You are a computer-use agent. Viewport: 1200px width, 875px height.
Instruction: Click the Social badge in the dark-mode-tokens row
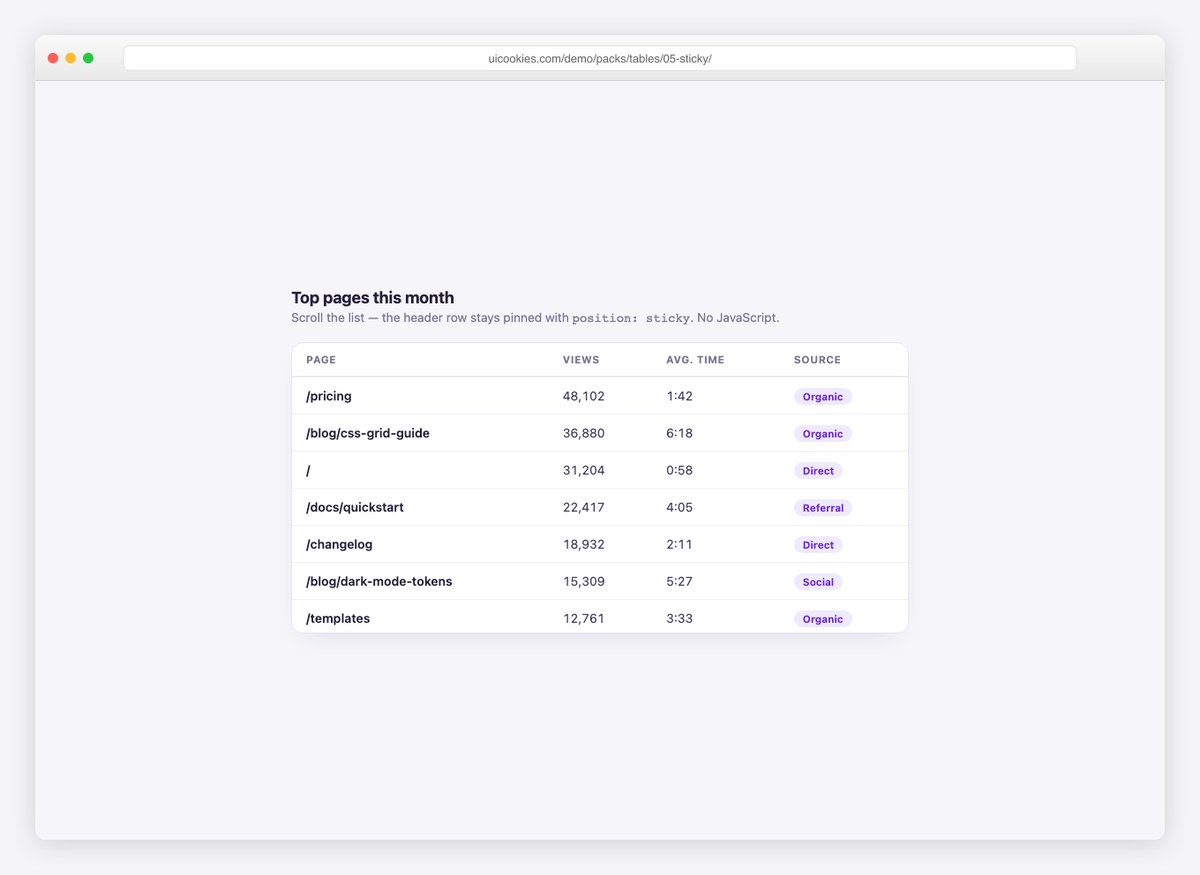click(818, 582)
